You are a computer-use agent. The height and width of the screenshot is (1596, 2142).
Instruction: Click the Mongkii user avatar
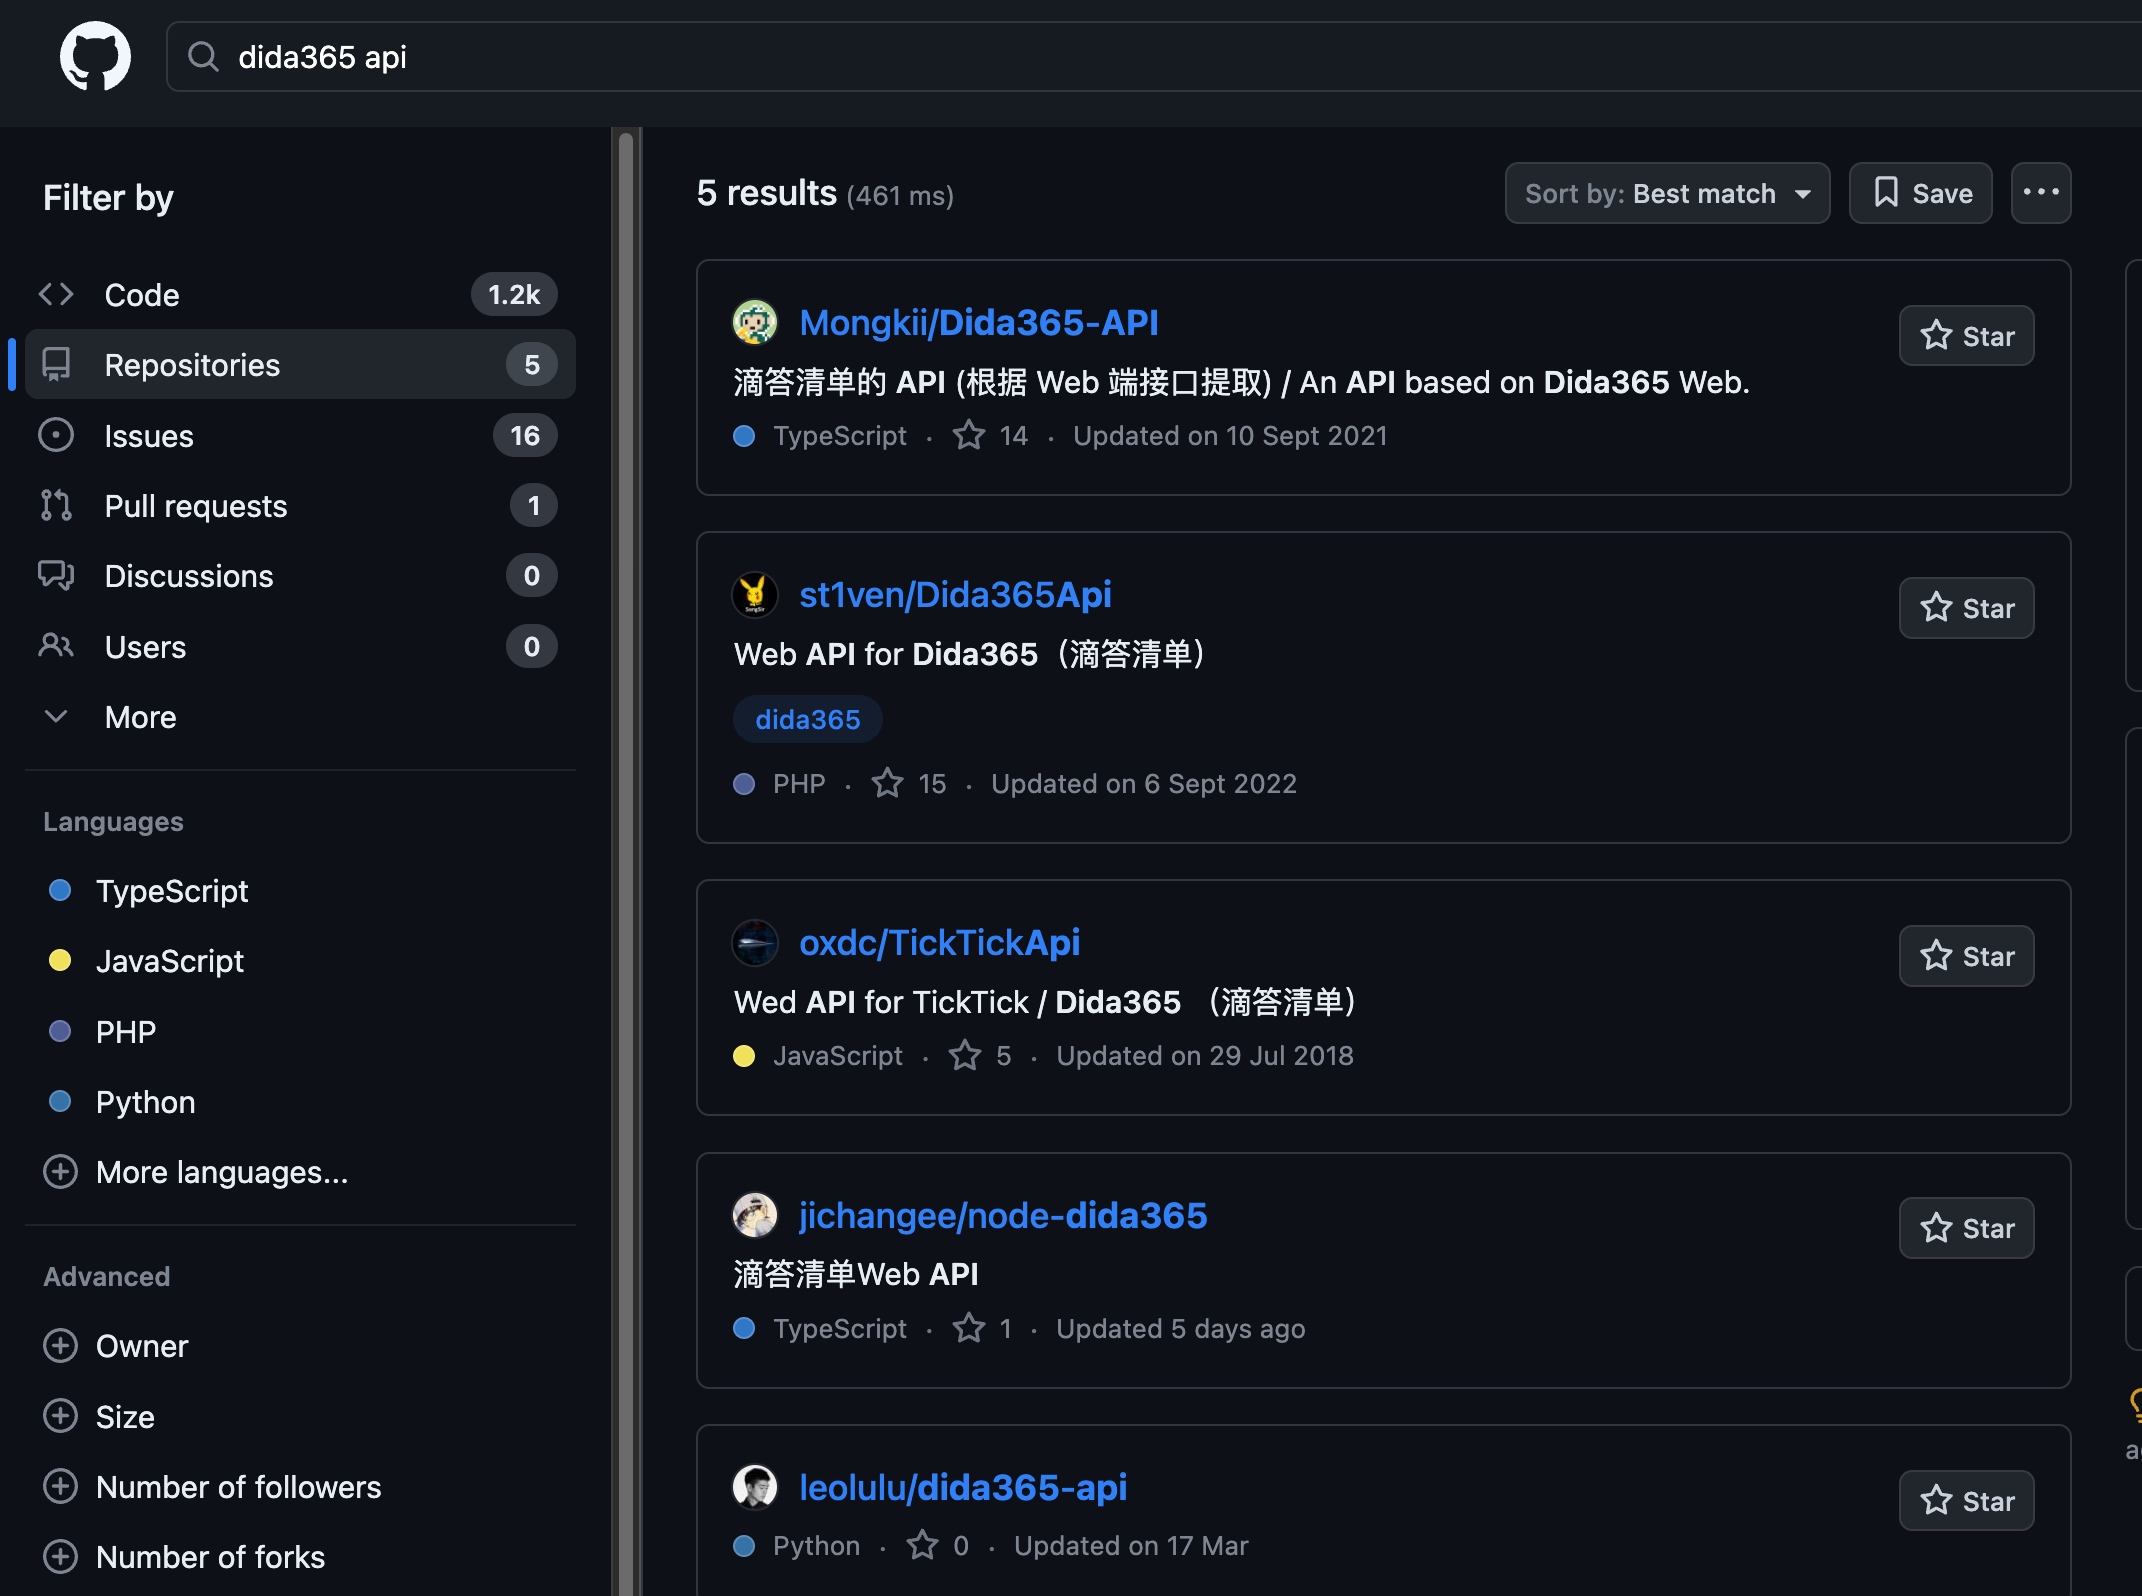[x=755, y=323]
